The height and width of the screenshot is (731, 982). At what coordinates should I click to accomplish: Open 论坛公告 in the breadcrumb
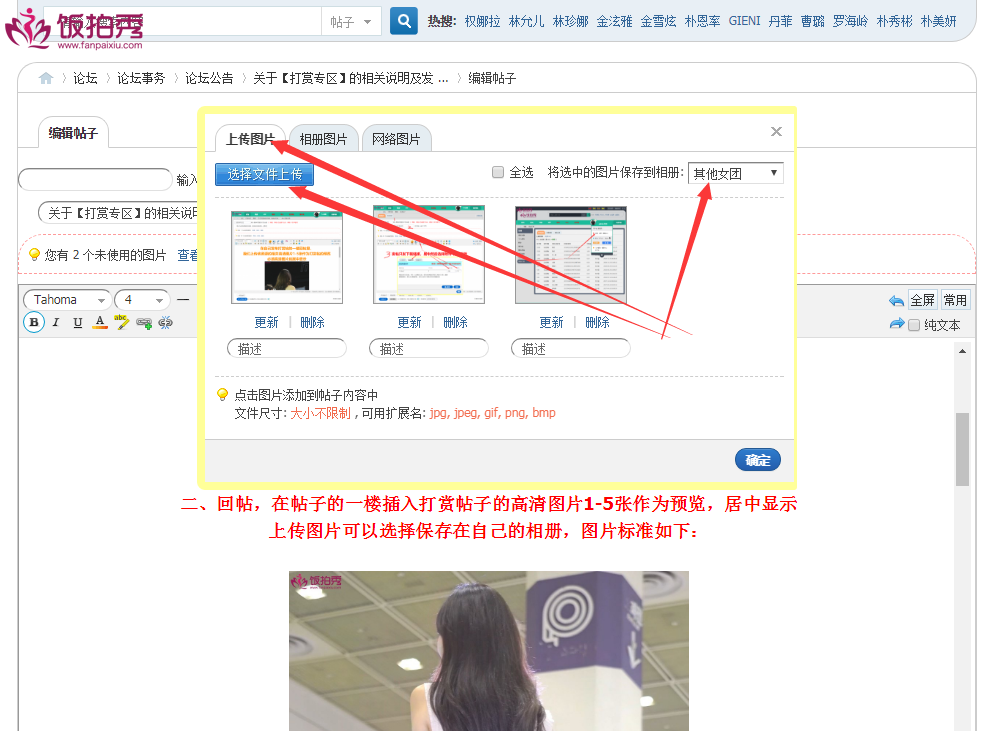209,78
